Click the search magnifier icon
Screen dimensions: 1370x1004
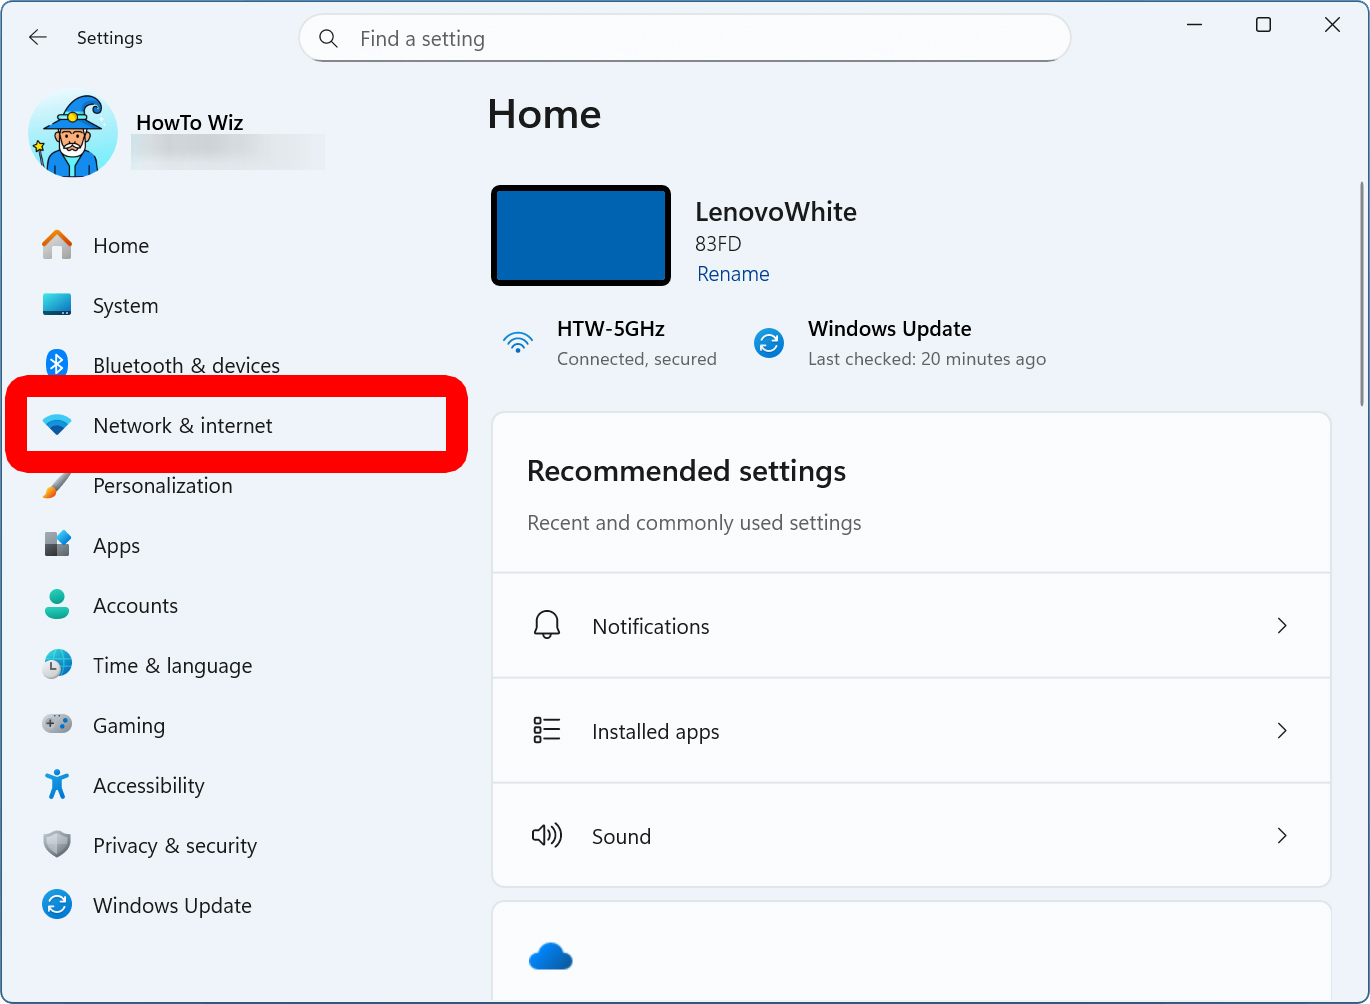[328, 38]
